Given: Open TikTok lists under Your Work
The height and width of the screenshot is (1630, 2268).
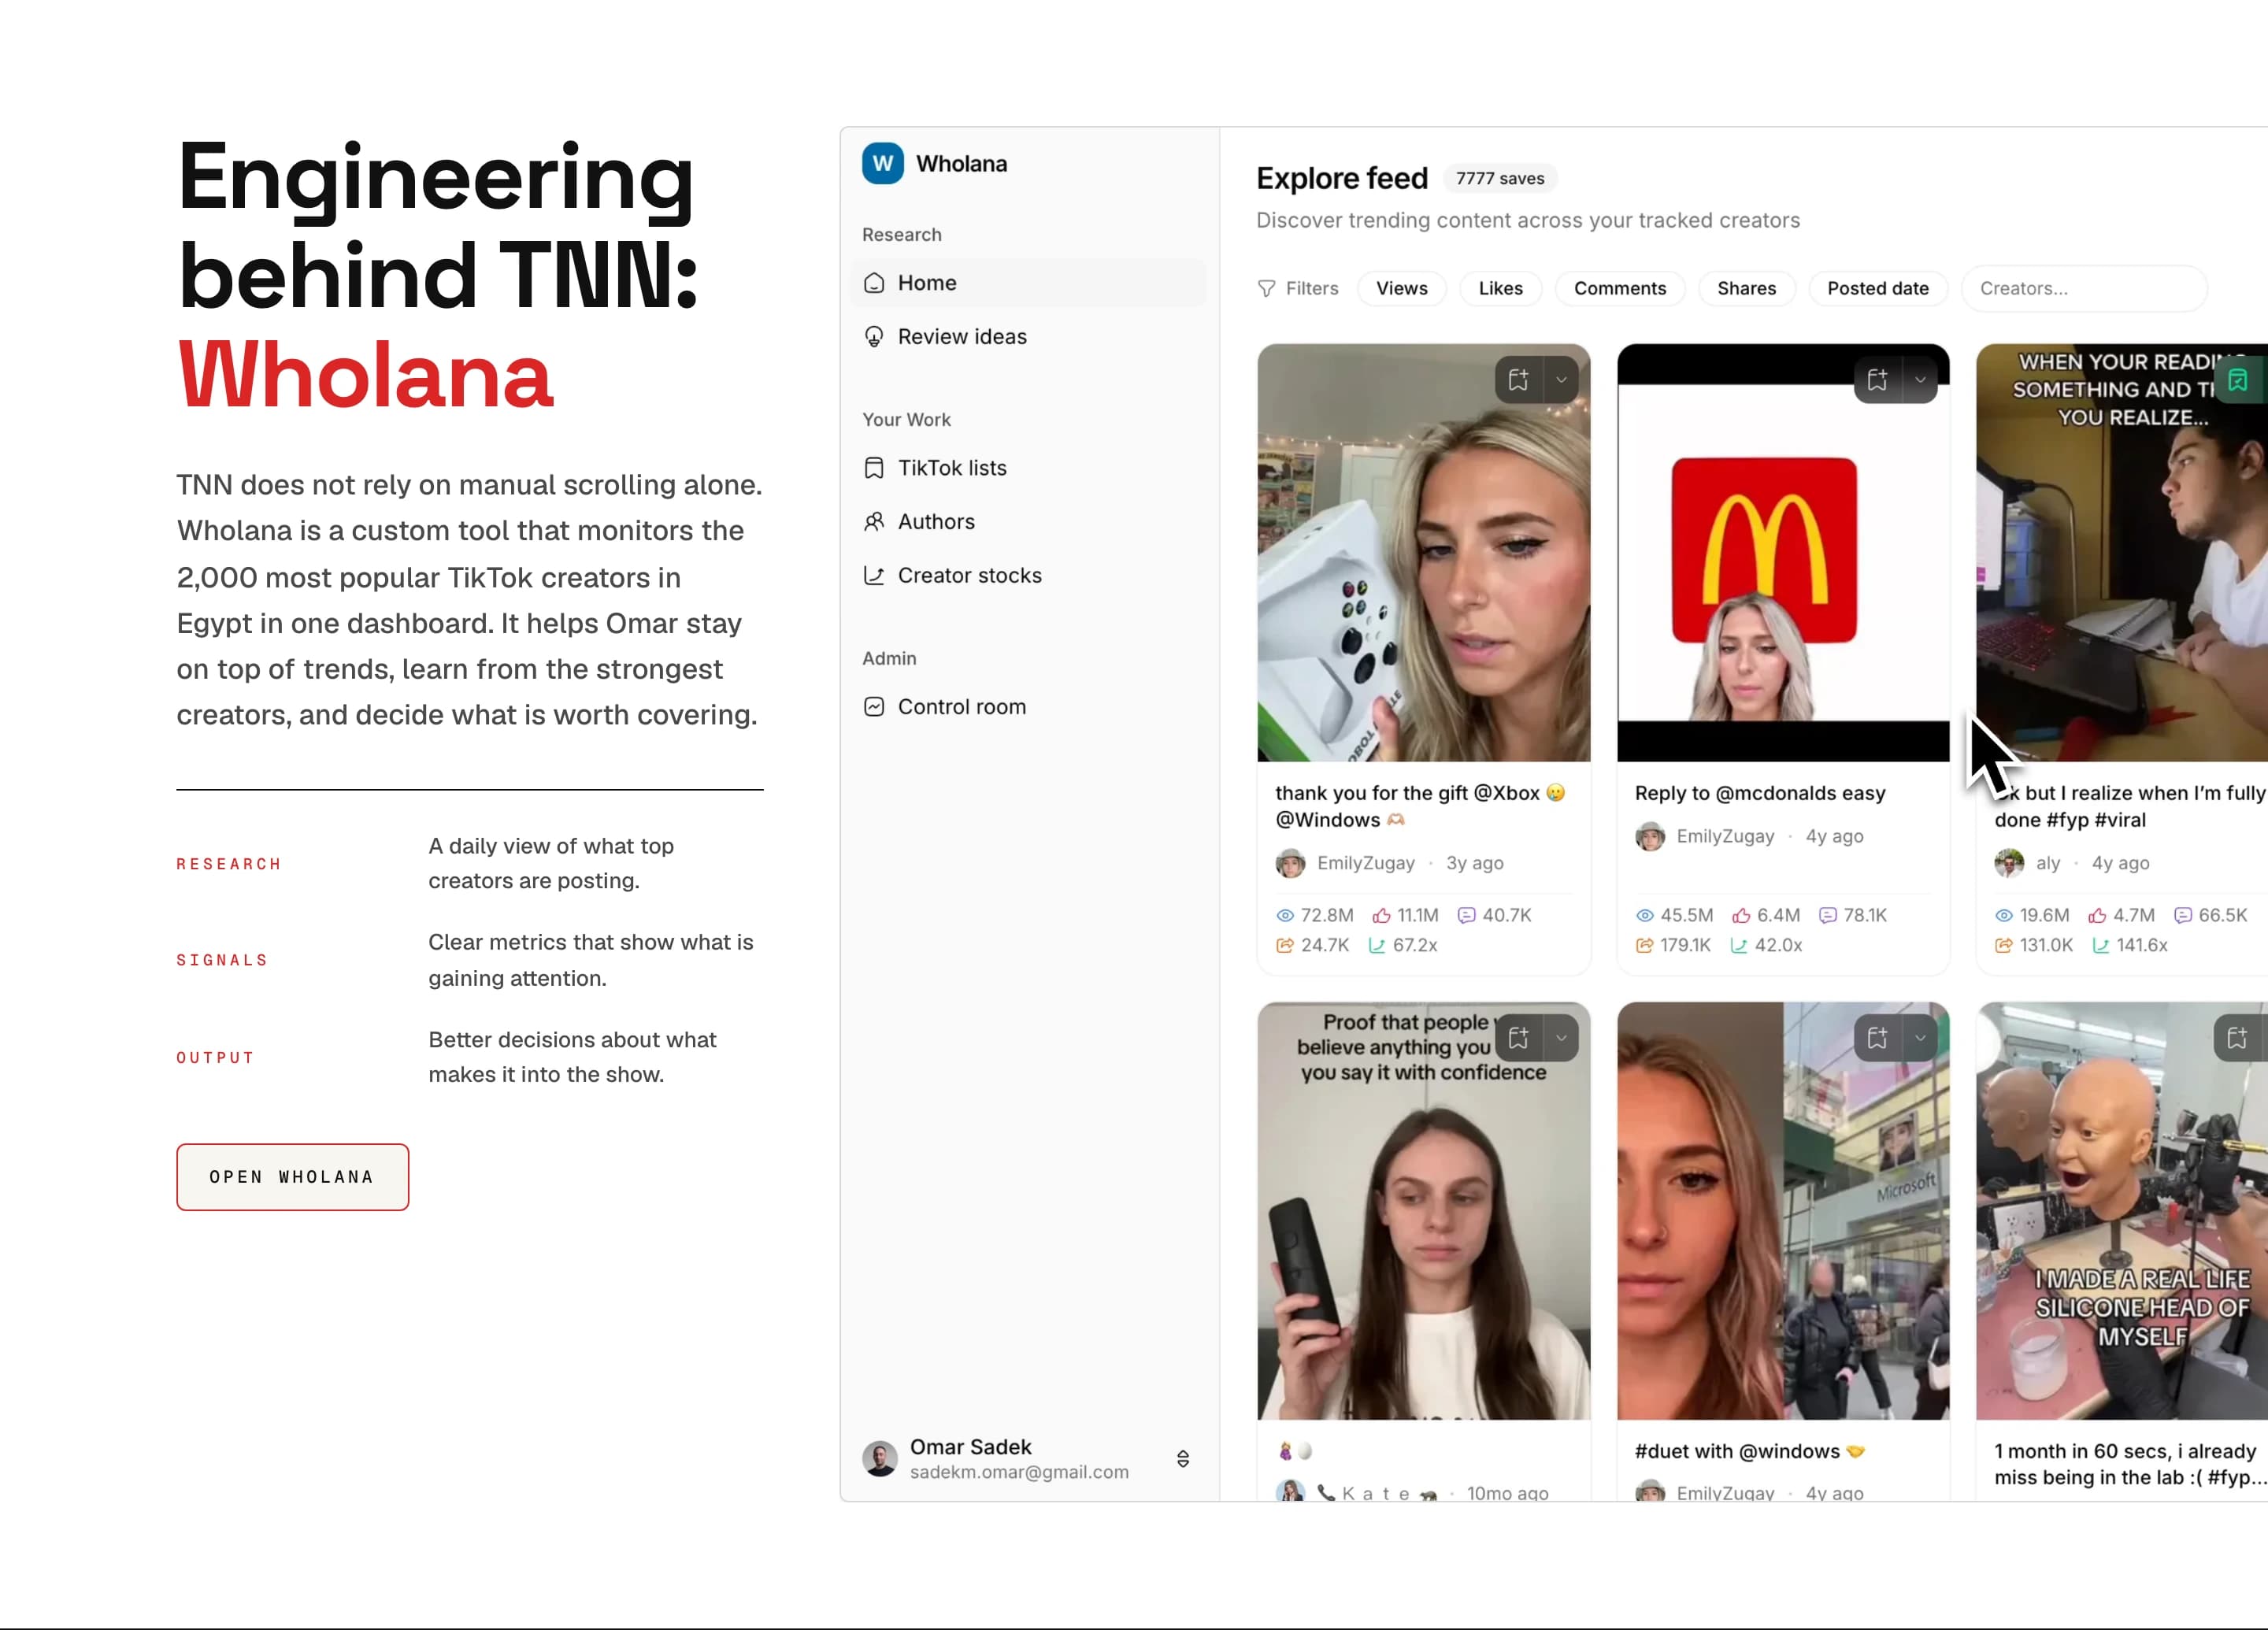Looking at the screenshot, I should pos(1029,468).
